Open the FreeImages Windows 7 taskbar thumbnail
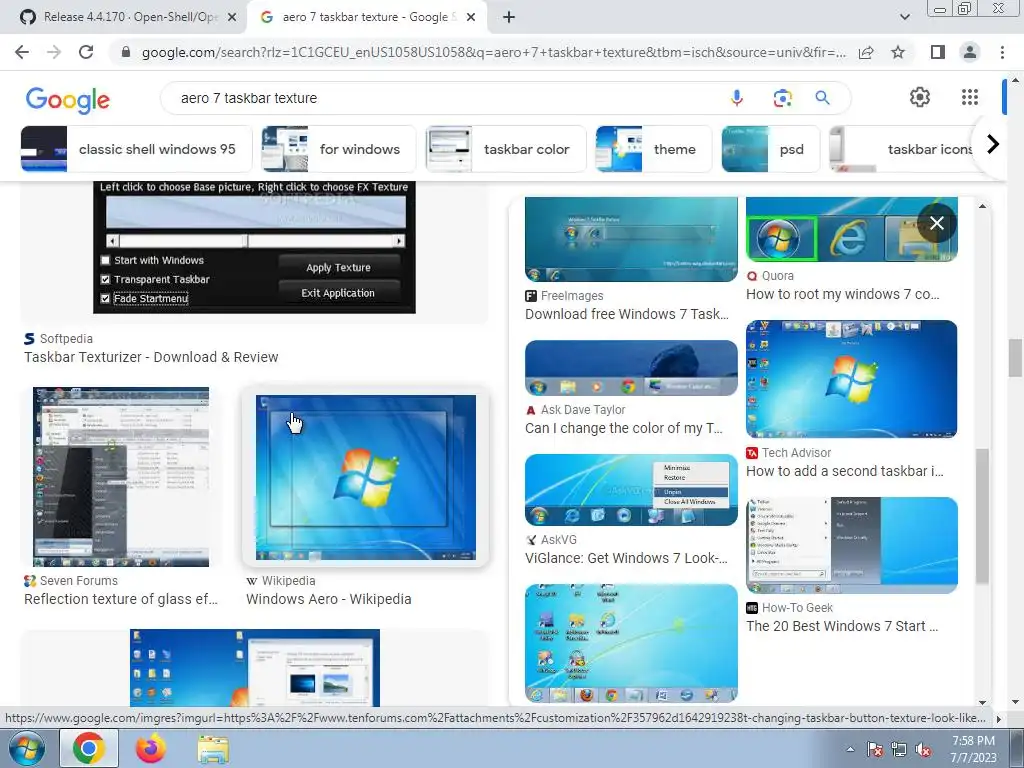The height and width of the screenshot is (768, 1024). point(631,239)
